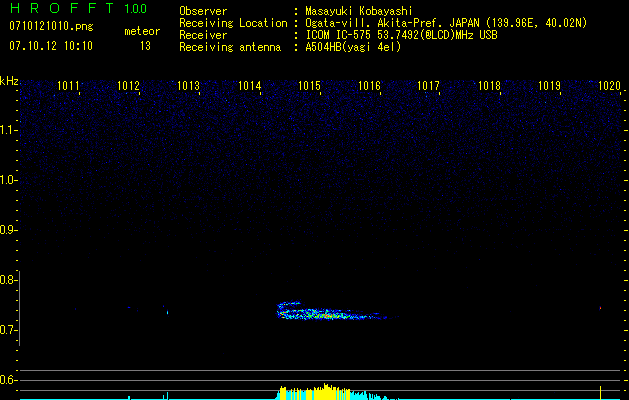This screenshot has width=629, height=400.
Task: Click the Observer label
Action: (203, 11)
